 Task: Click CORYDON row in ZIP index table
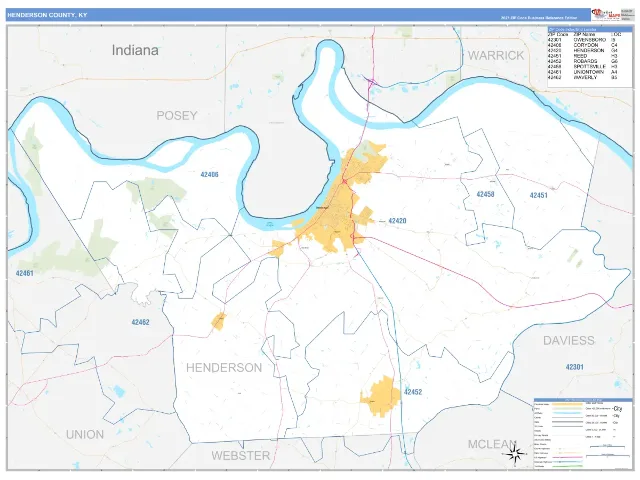pyautogui.click(x=584, y=45)
